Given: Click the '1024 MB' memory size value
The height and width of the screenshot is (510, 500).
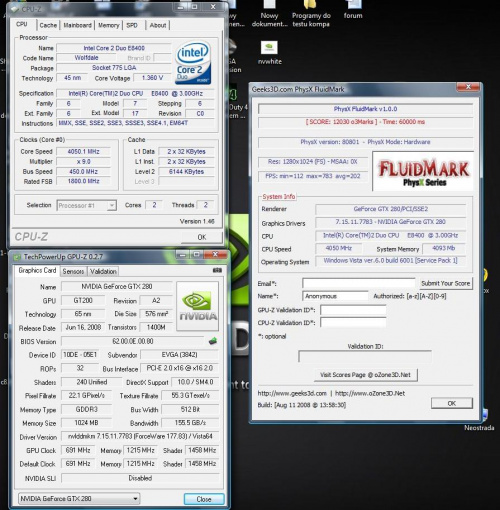Looking at the screenshot, I should point(86,423).
